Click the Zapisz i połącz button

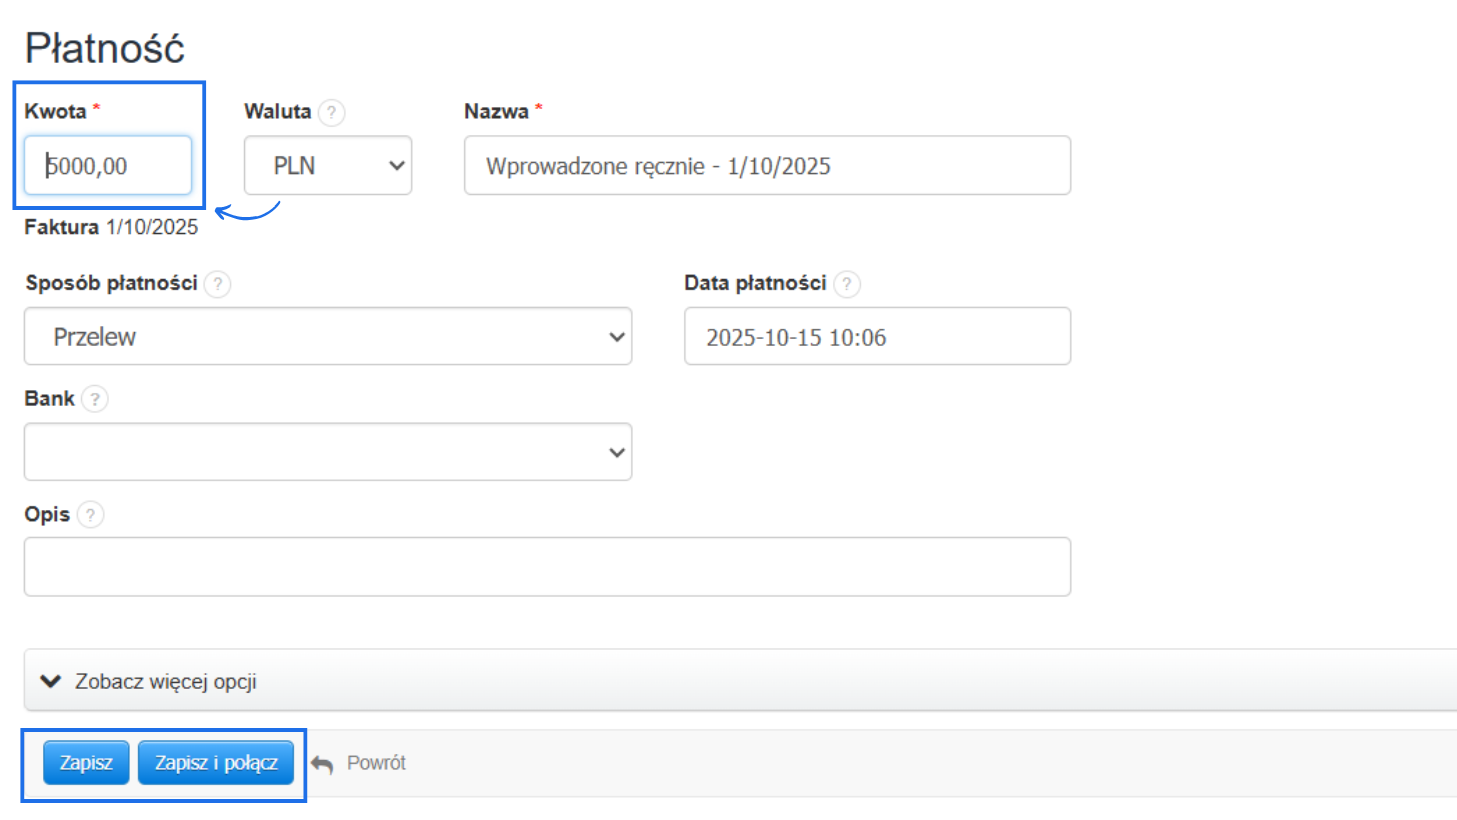click(216, 763)
